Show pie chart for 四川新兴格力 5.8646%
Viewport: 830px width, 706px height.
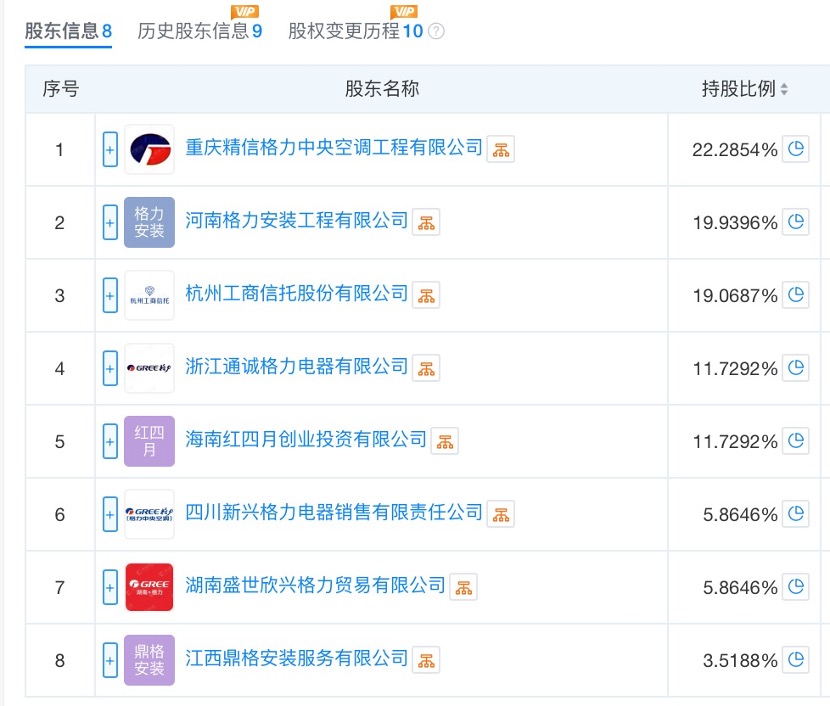tap(796, 514)
